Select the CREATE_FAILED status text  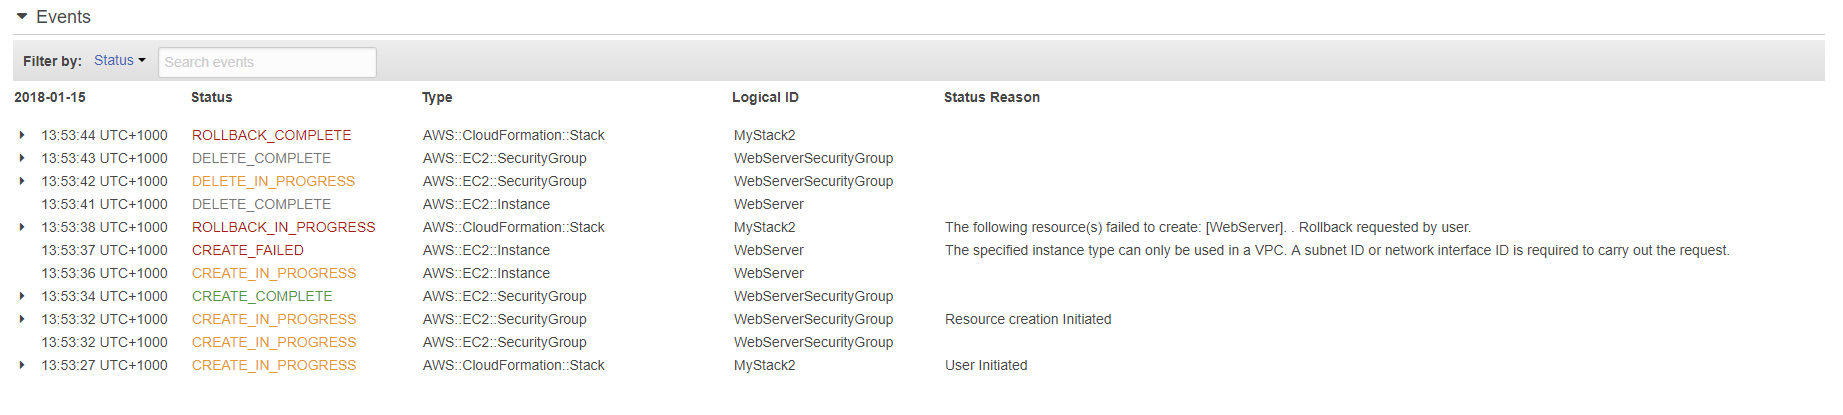coord(247,250)
